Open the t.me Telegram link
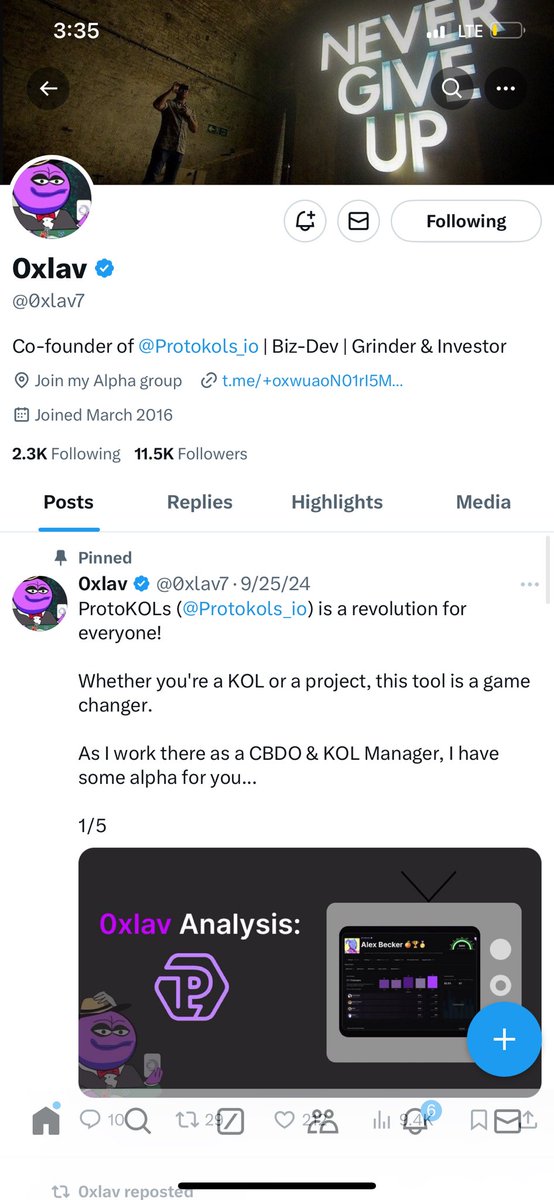The height and width of the screenshot is (1200, 554). pos(303,381)
